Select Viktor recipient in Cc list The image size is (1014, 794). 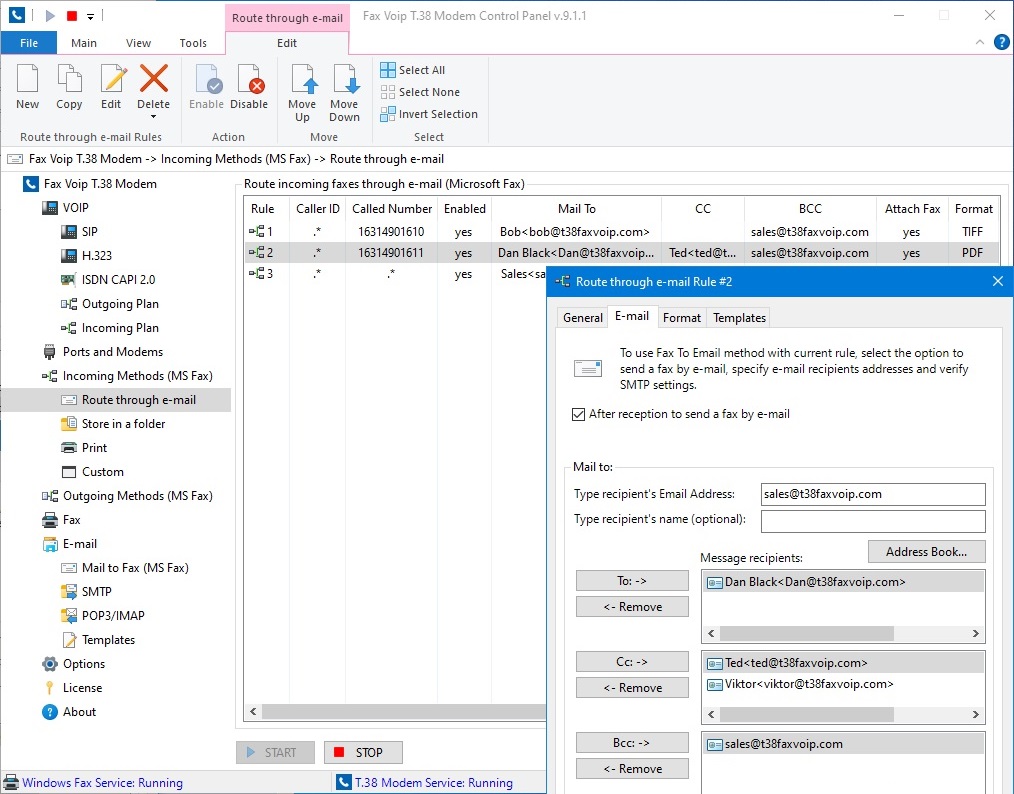tap(843, 684)
